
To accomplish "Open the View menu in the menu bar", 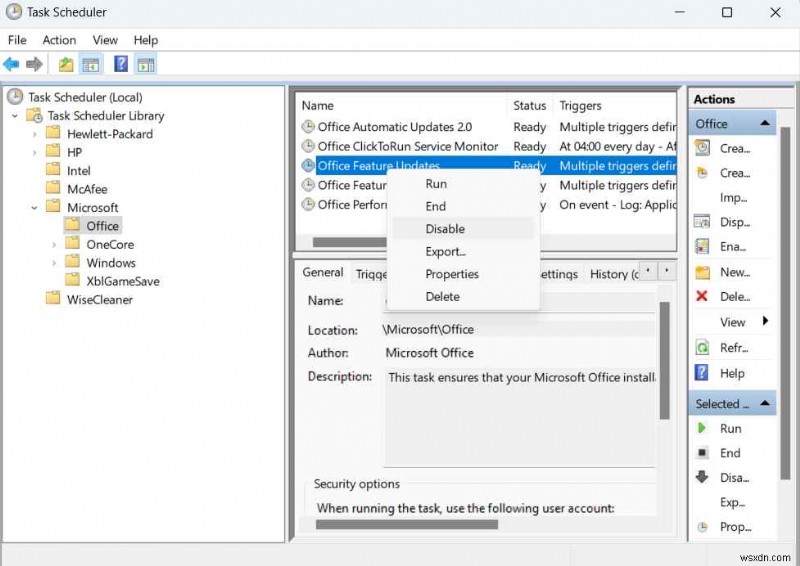I will 105,40.
